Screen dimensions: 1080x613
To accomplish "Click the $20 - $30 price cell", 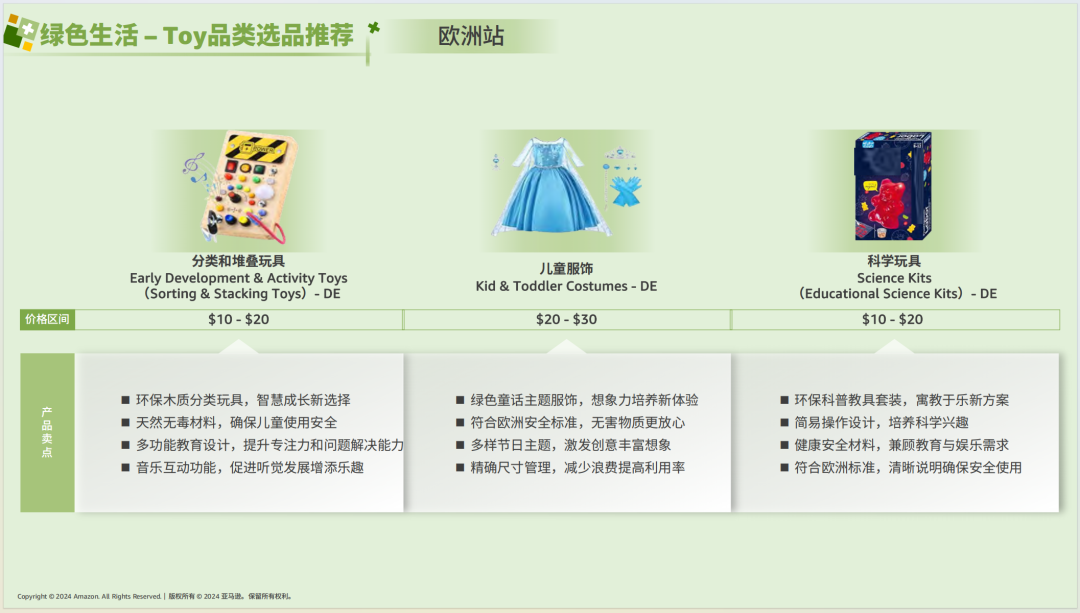I will [x=566, y=319].
